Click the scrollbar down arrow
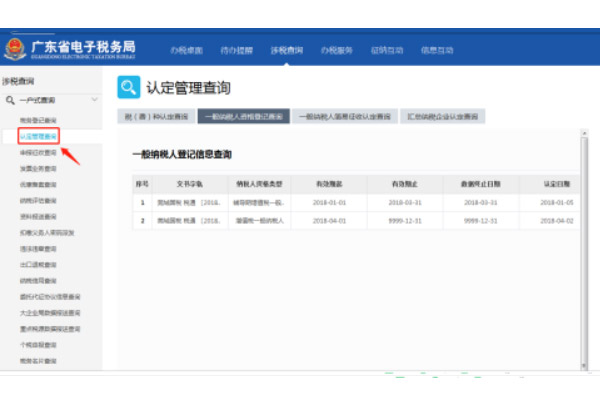 click(x=584, y=366)
